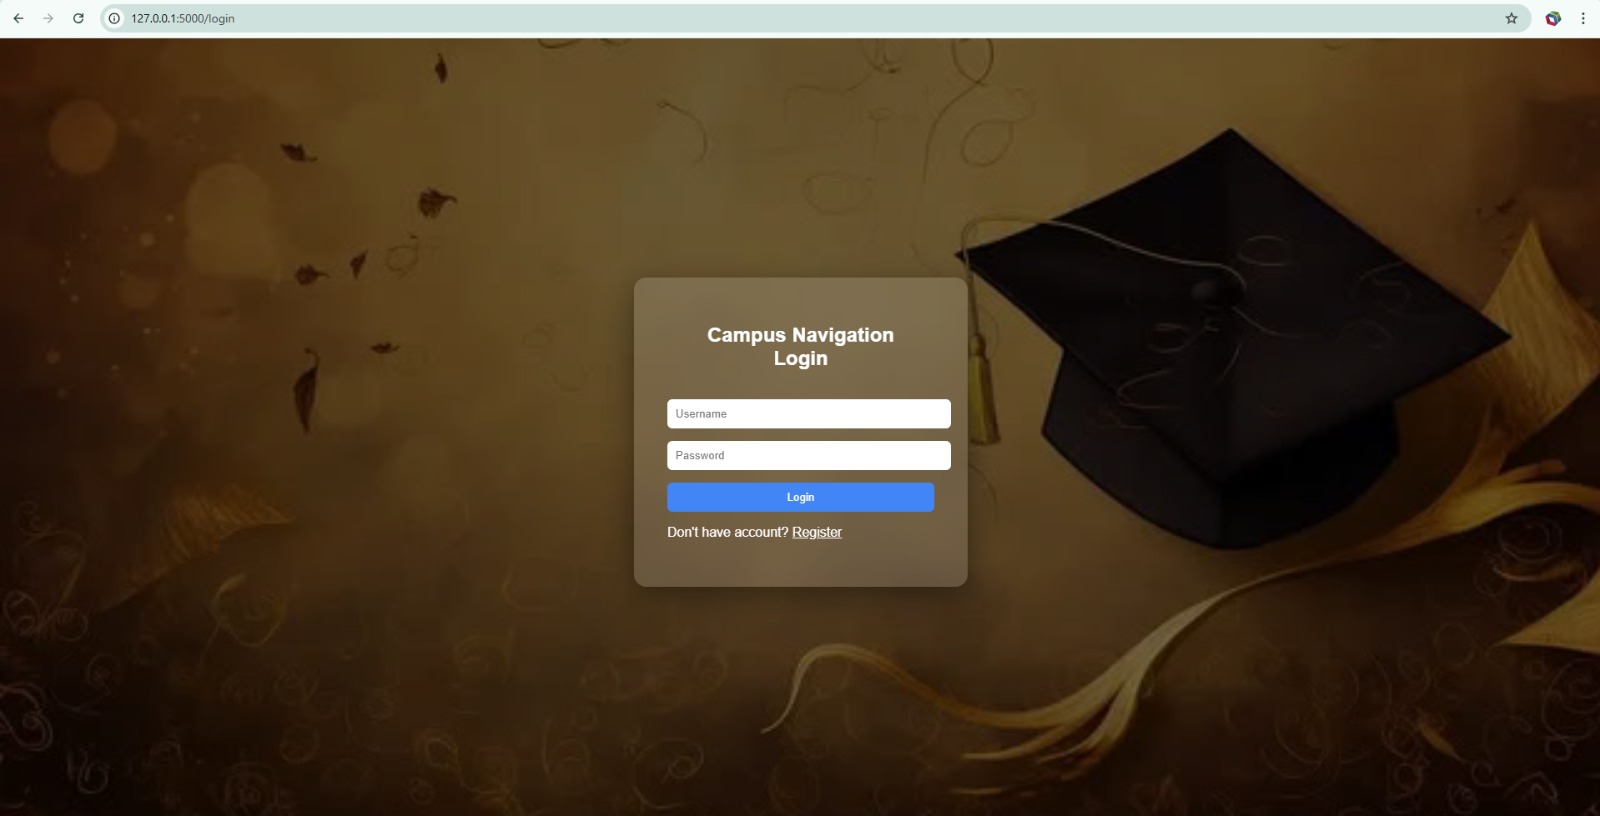Click the Campus Navigation Login heading
Image resolution: width=1600 pixels, height=816 pixels.
point(800,346)
